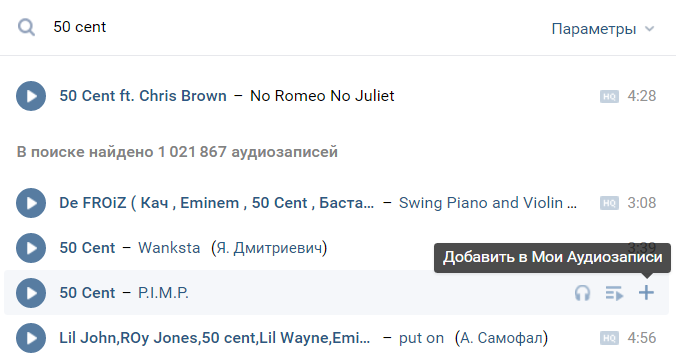676x361 pixels.
Task: Play No Romeo No Juliet track
Action: pos(31,96)
